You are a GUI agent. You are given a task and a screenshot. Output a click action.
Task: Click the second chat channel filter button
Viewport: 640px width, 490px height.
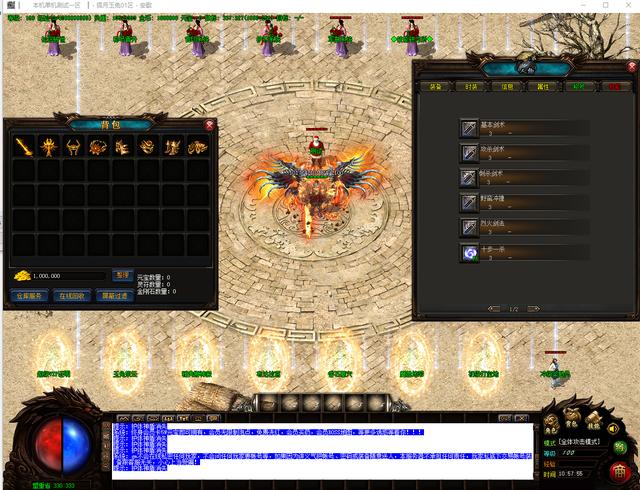click(138, 418)
